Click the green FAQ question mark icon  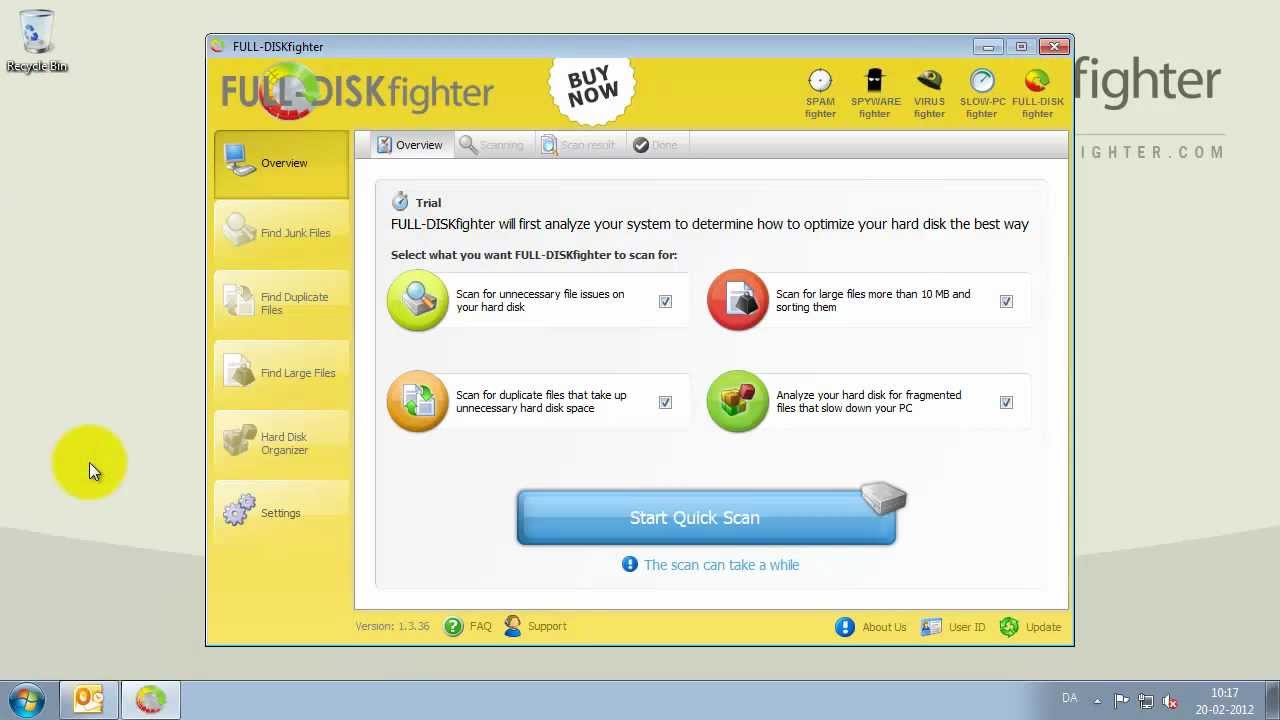(454, 626)
